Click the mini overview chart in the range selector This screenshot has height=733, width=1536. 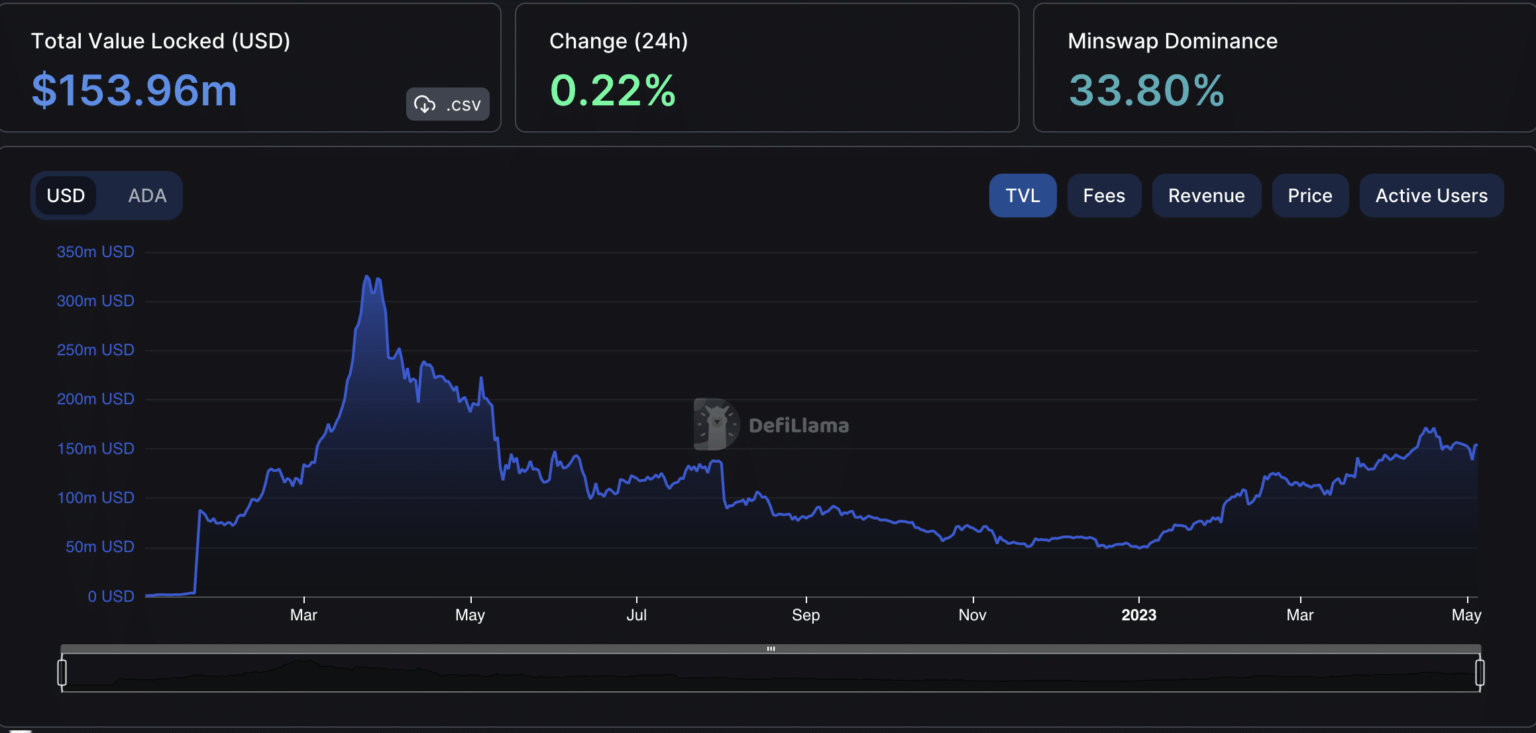[770, 674]
